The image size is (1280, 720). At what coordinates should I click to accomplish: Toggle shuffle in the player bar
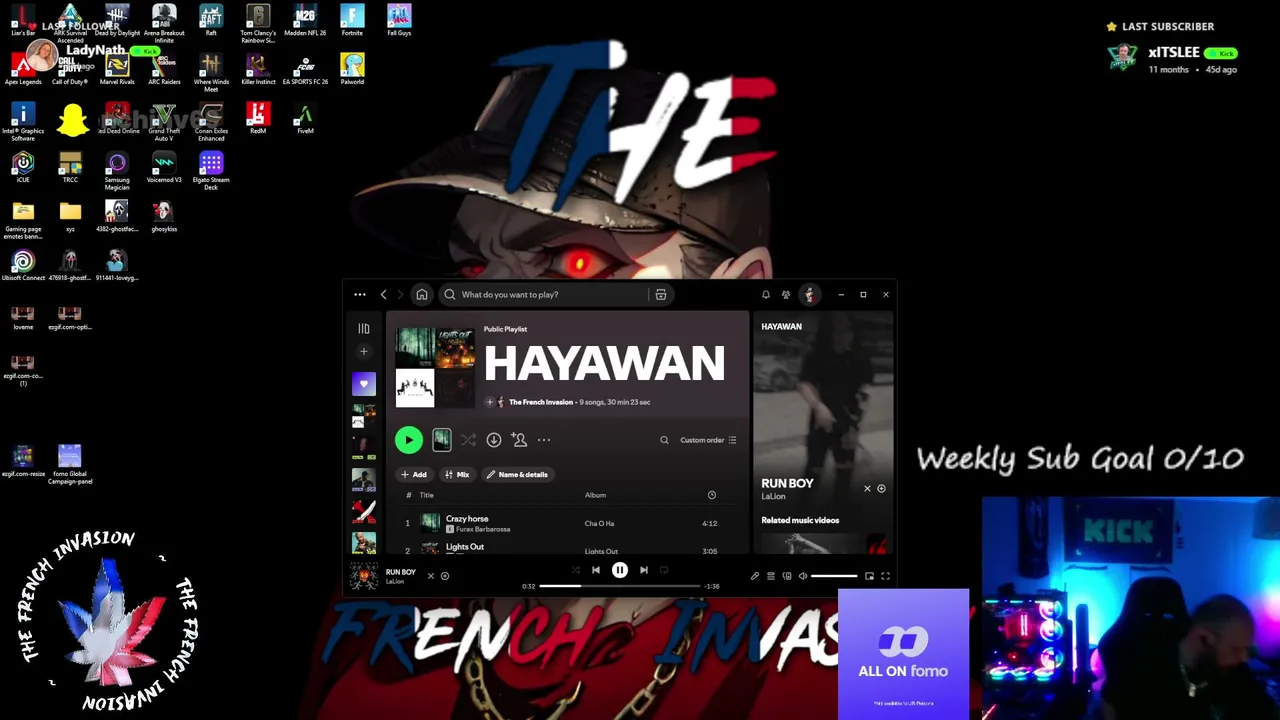coord(575,570)
